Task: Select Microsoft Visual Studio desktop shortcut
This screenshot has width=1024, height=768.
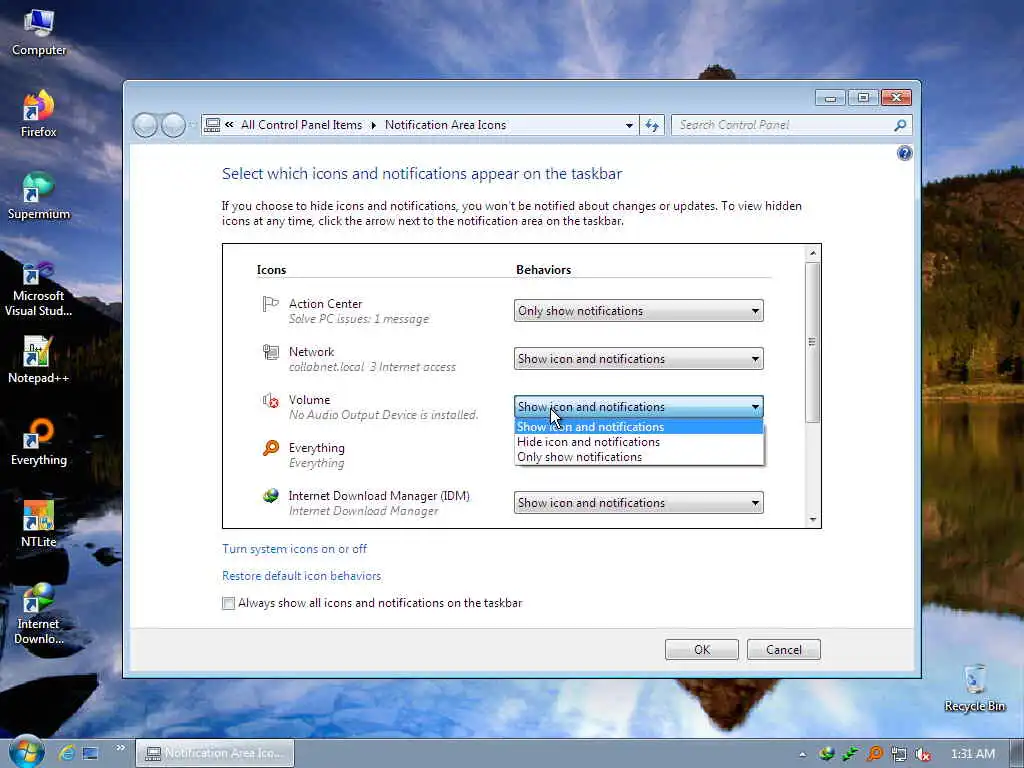Action: click(38, 289)
